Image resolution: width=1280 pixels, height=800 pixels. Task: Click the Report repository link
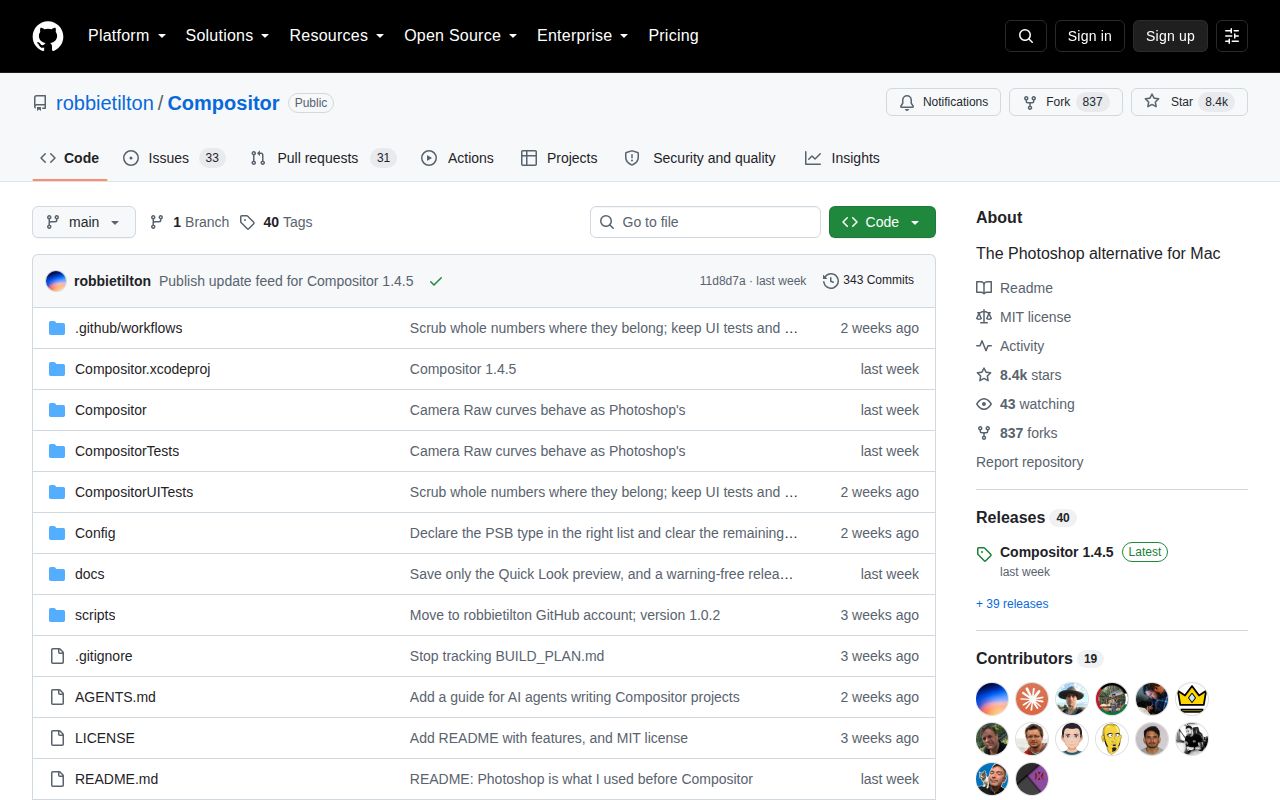tap(1029, 462)
